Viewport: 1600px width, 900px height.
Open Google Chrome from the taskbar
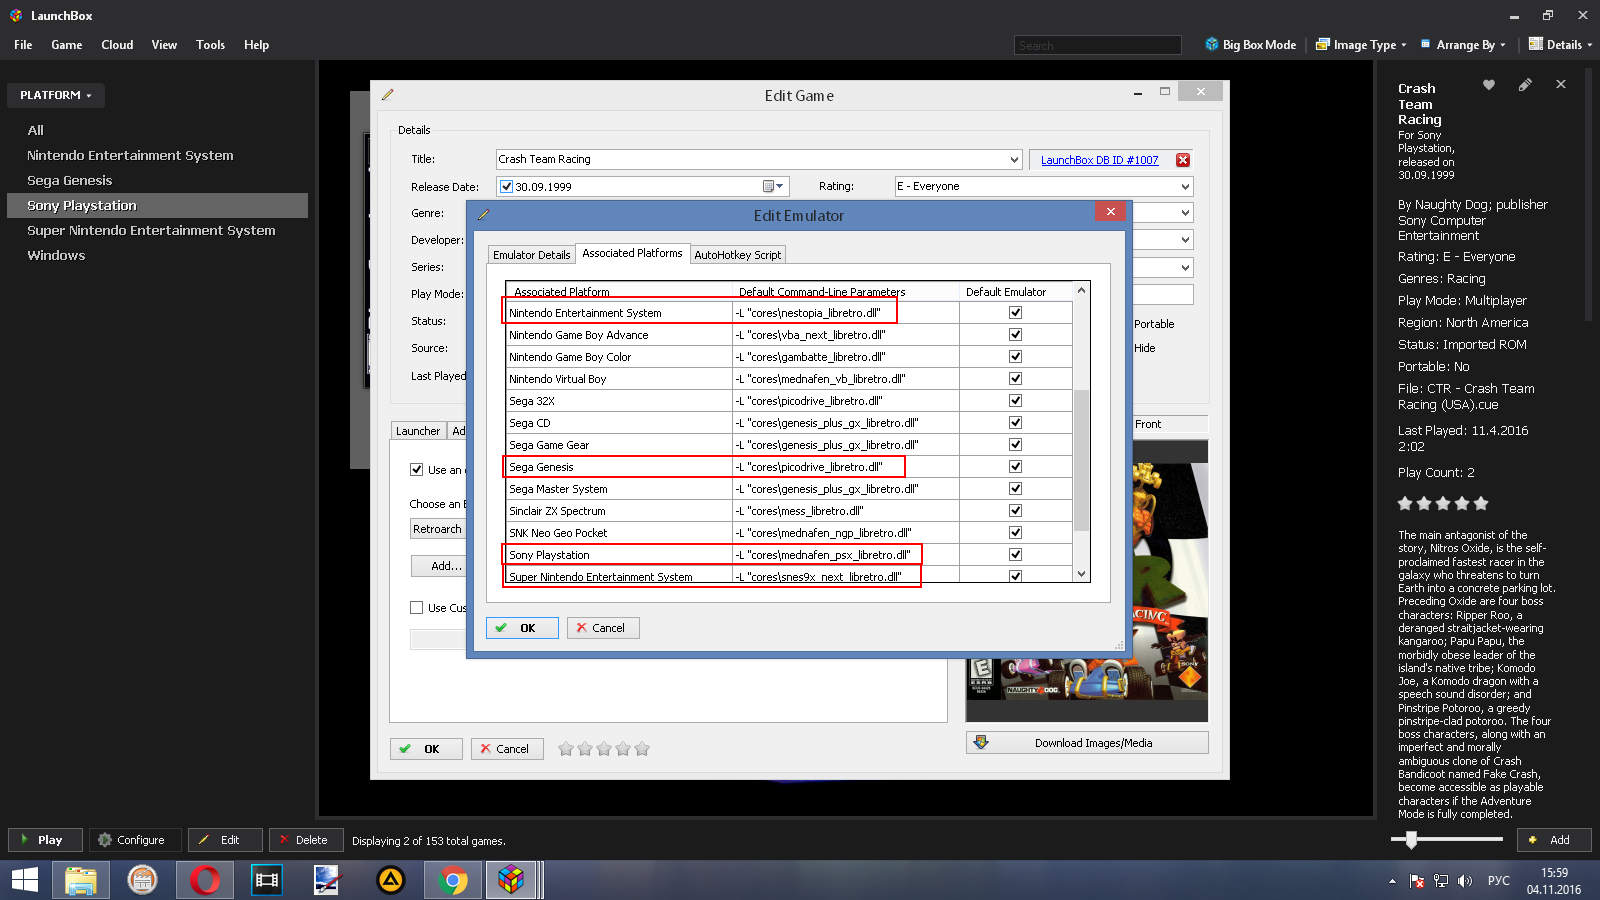point(452,880)
